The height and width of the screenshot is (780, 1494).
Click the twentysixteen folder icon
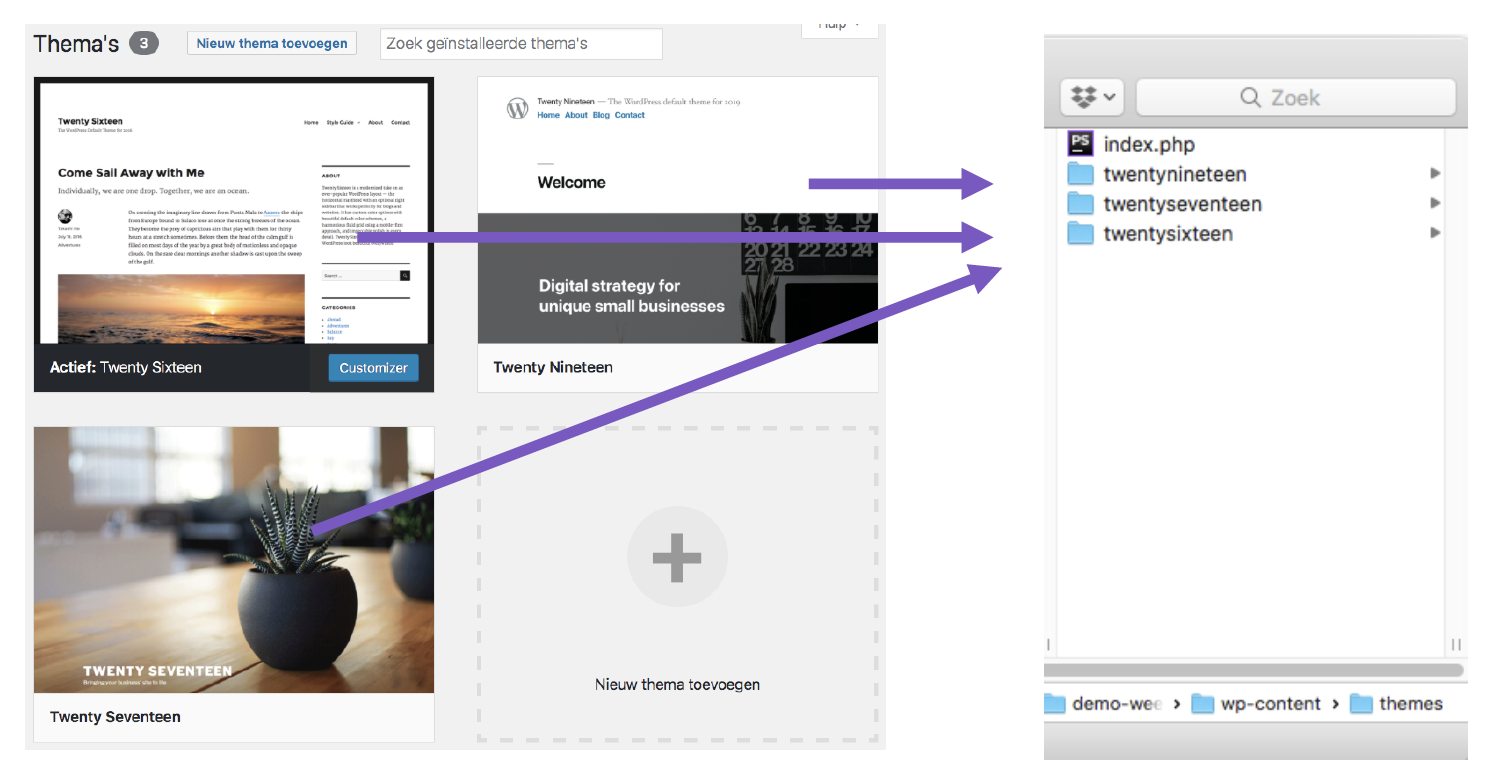tap(1080, 234)
